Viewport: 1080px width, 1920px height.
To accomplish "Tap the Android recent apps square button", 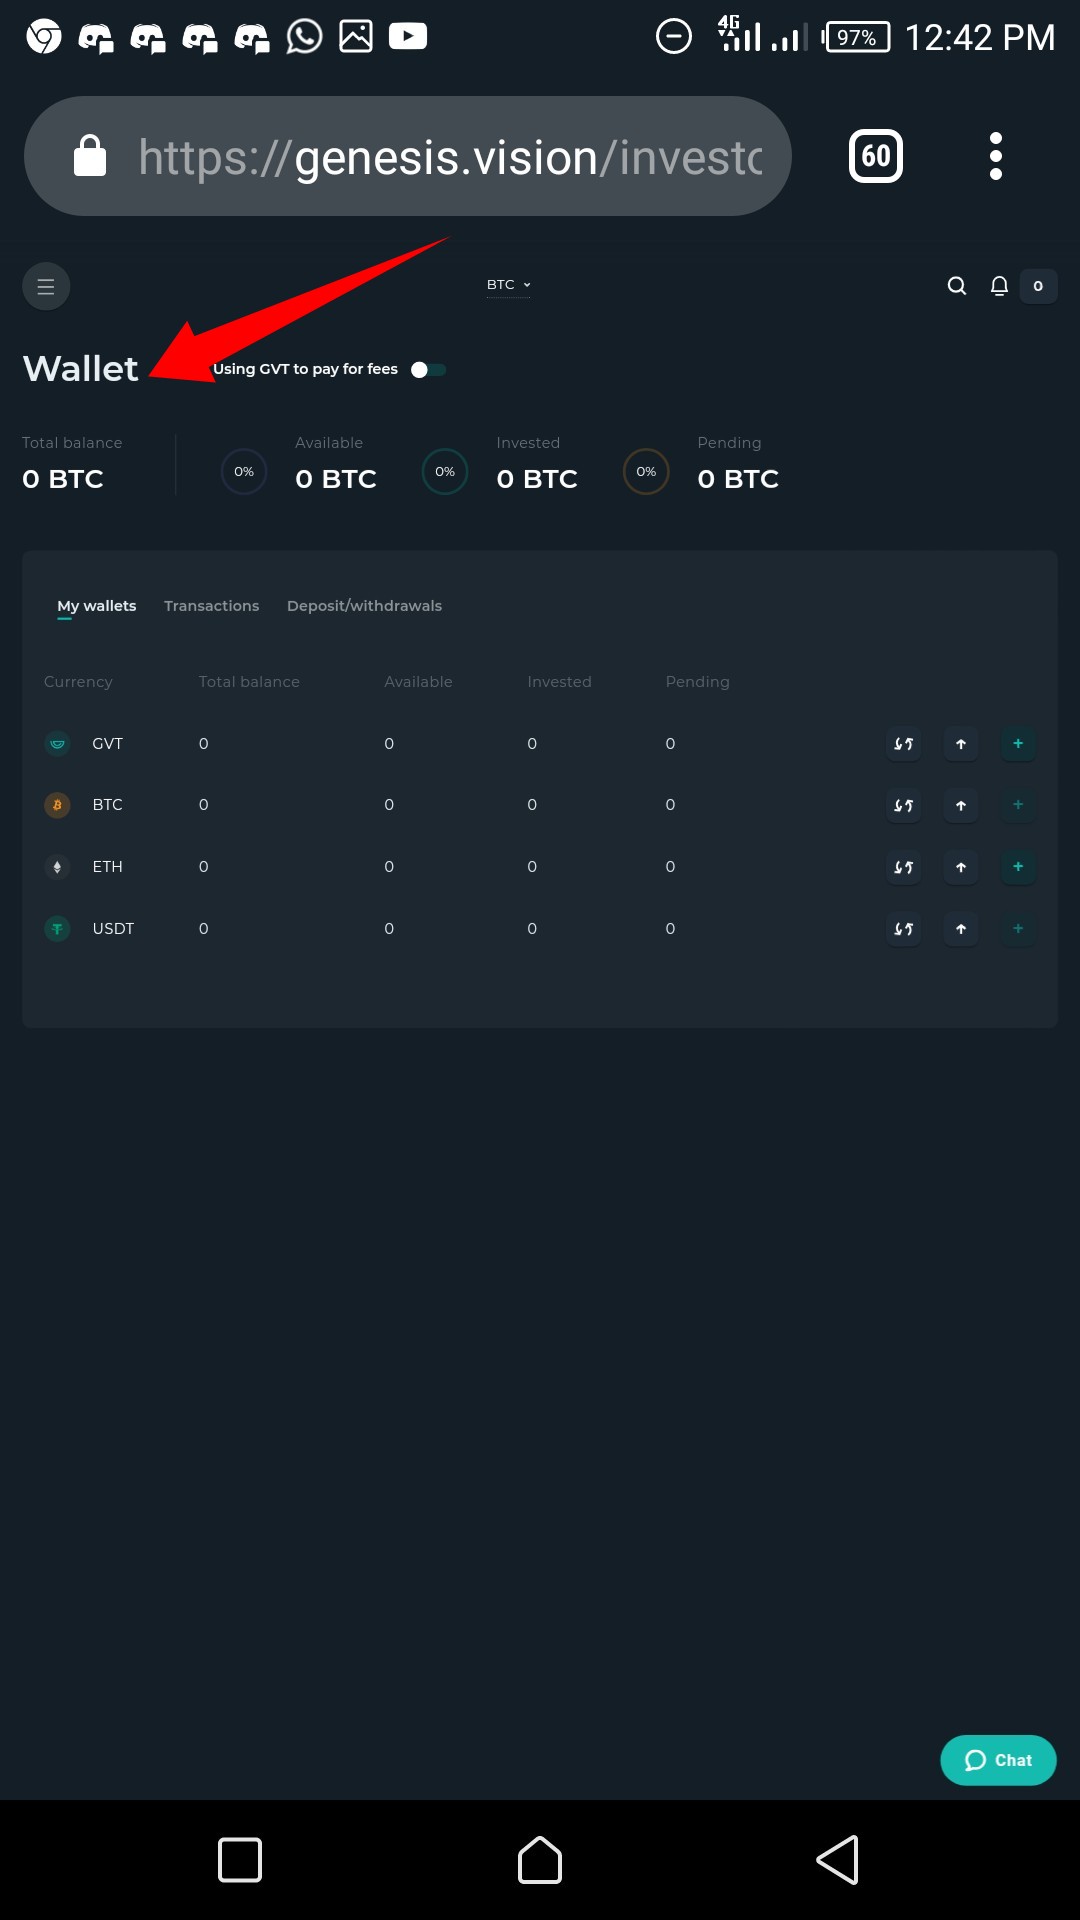I will [240, 1860].
